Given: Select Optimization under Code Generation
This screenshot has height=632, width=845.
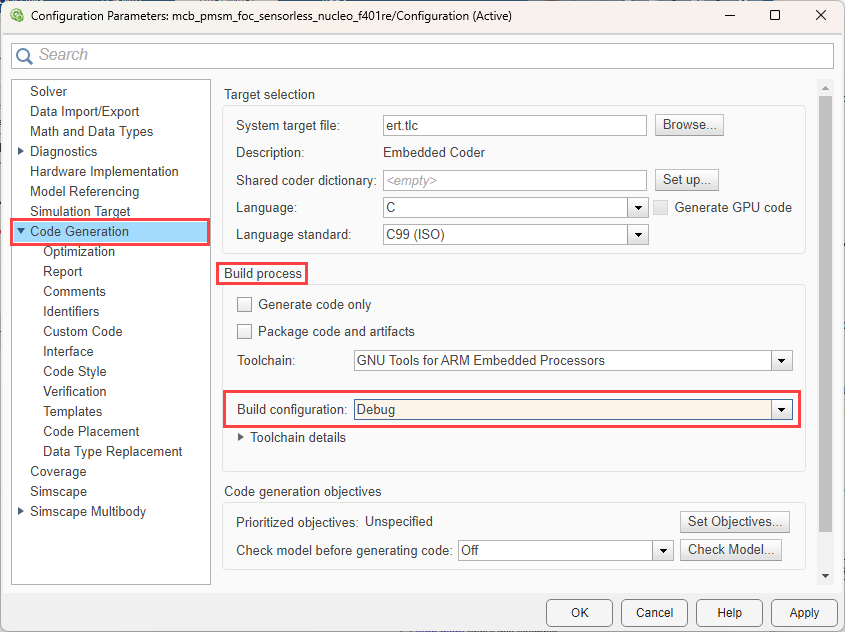Looking at the screenshot, I should click(x=79, y=251).
